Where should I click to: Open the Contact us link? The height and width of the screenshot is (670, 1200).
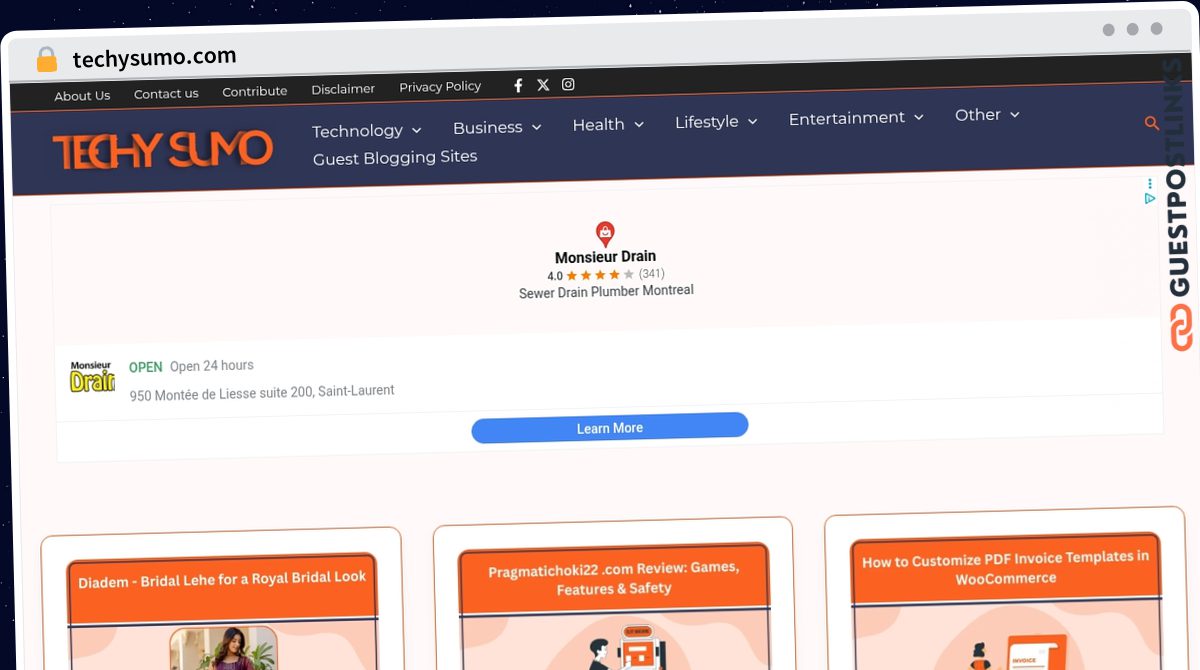(x=166, y=94)
